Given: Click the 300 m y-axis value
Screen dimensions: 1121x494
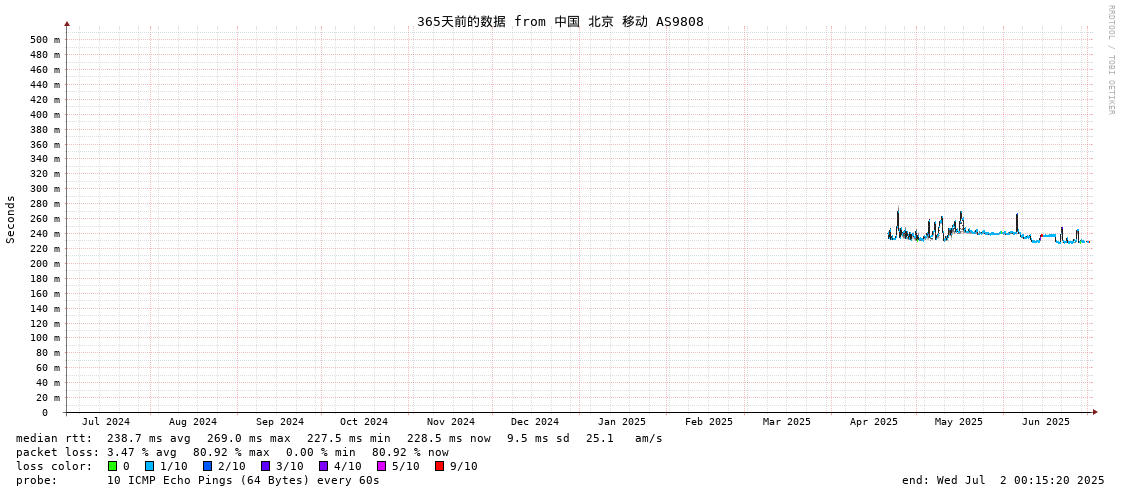Looking at the screenshot, I should pos(45,189).
